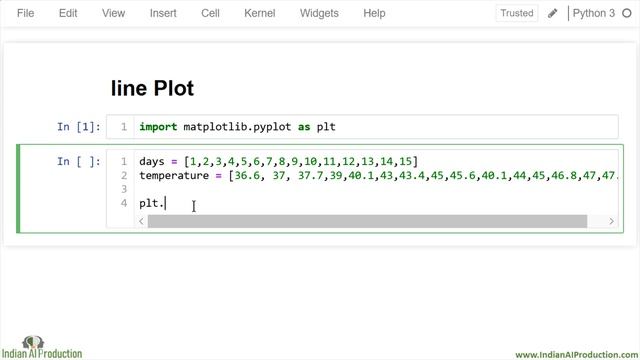Open the View menu
The height and width of the screenshot is (360, 640).
pyautogui.click(x=113, y=13)
